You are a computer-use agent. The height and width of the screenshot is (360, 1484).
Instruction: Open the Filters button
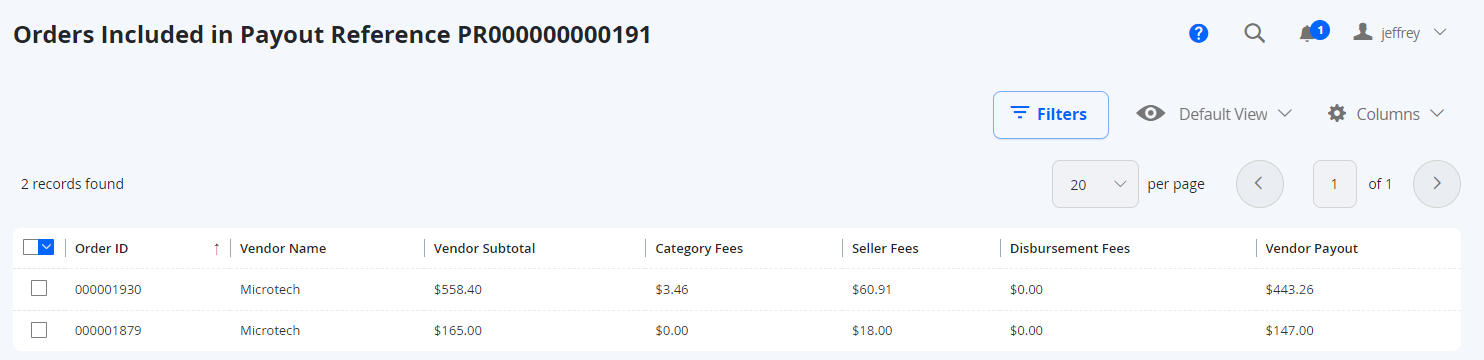point(1050,114)
